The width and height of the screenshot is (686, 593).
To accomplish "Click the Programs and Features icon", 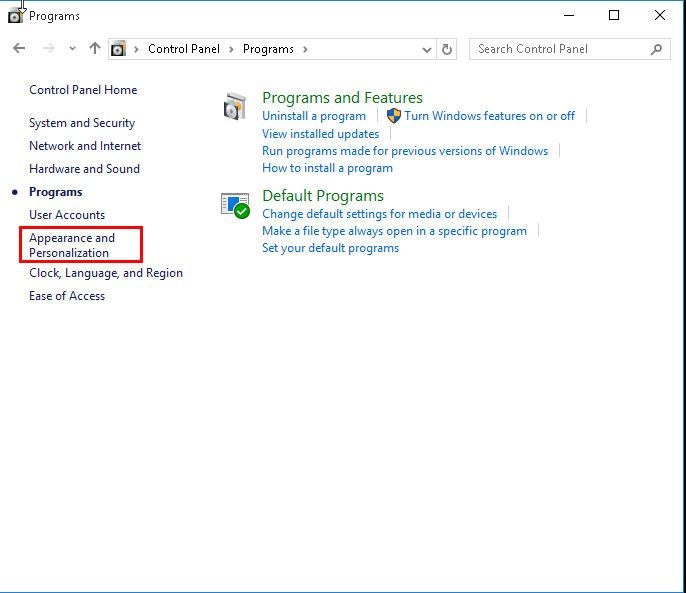I will [x=235, y=106].
